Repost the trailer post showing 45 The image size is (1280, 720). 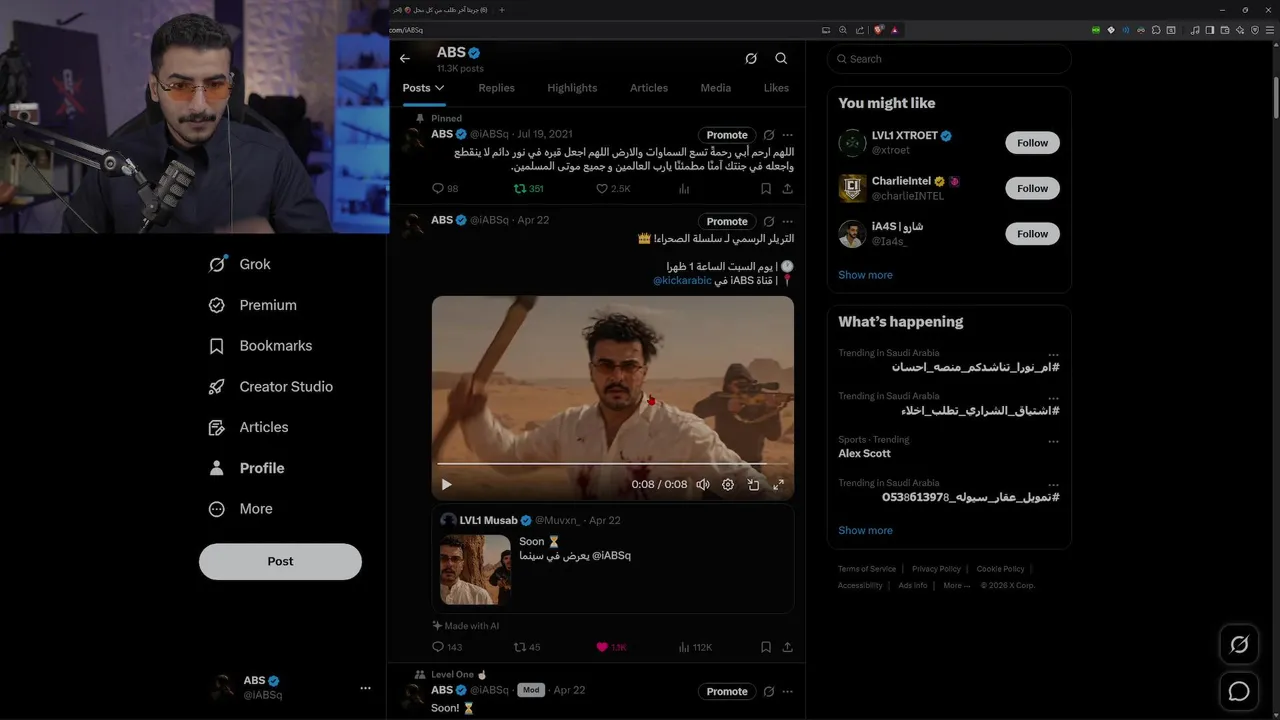[x=527, y=647]
